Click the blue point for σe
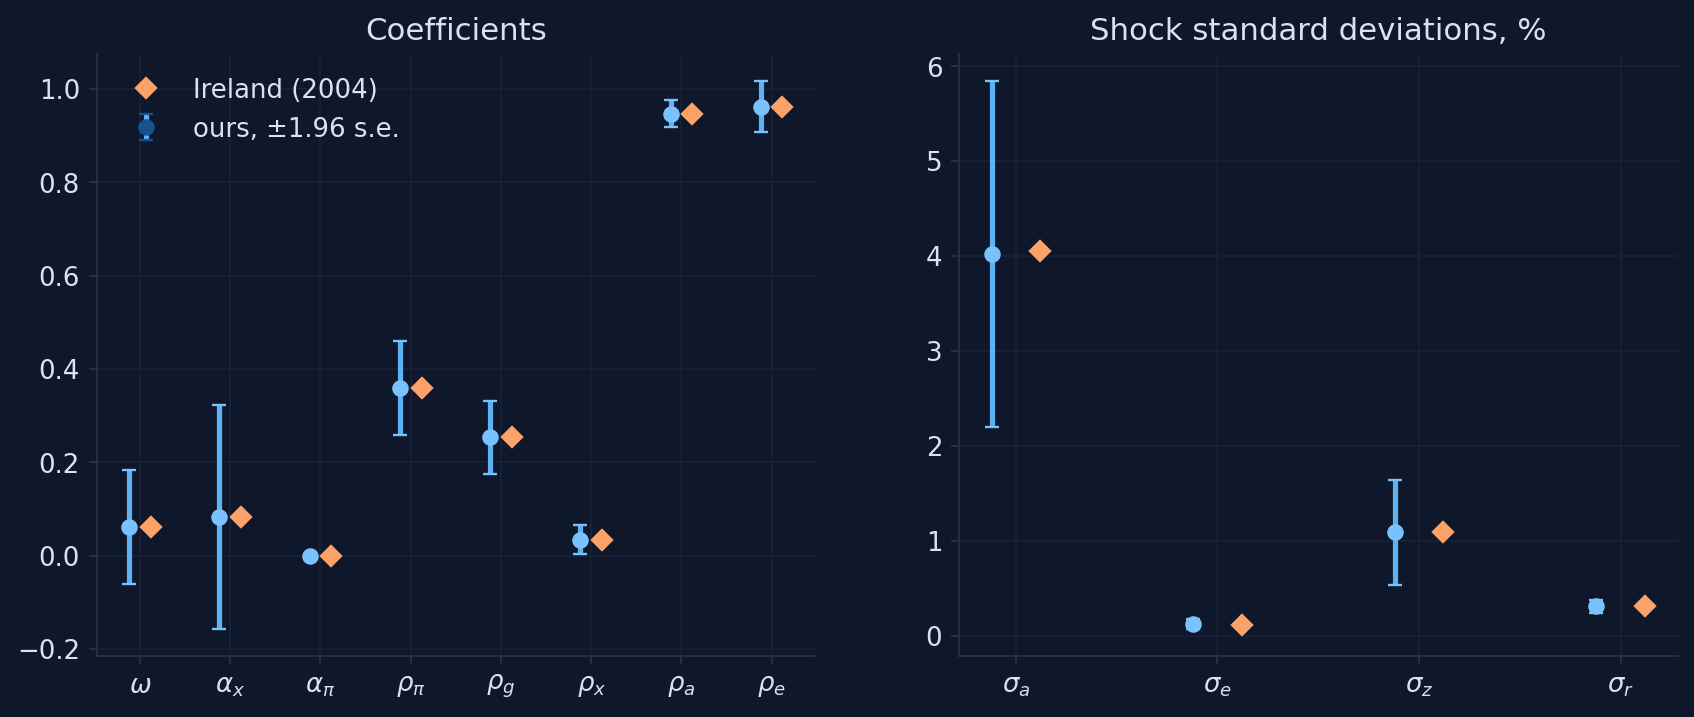This screenshot has height=717, width=1694. click(x=1193, y=624)
